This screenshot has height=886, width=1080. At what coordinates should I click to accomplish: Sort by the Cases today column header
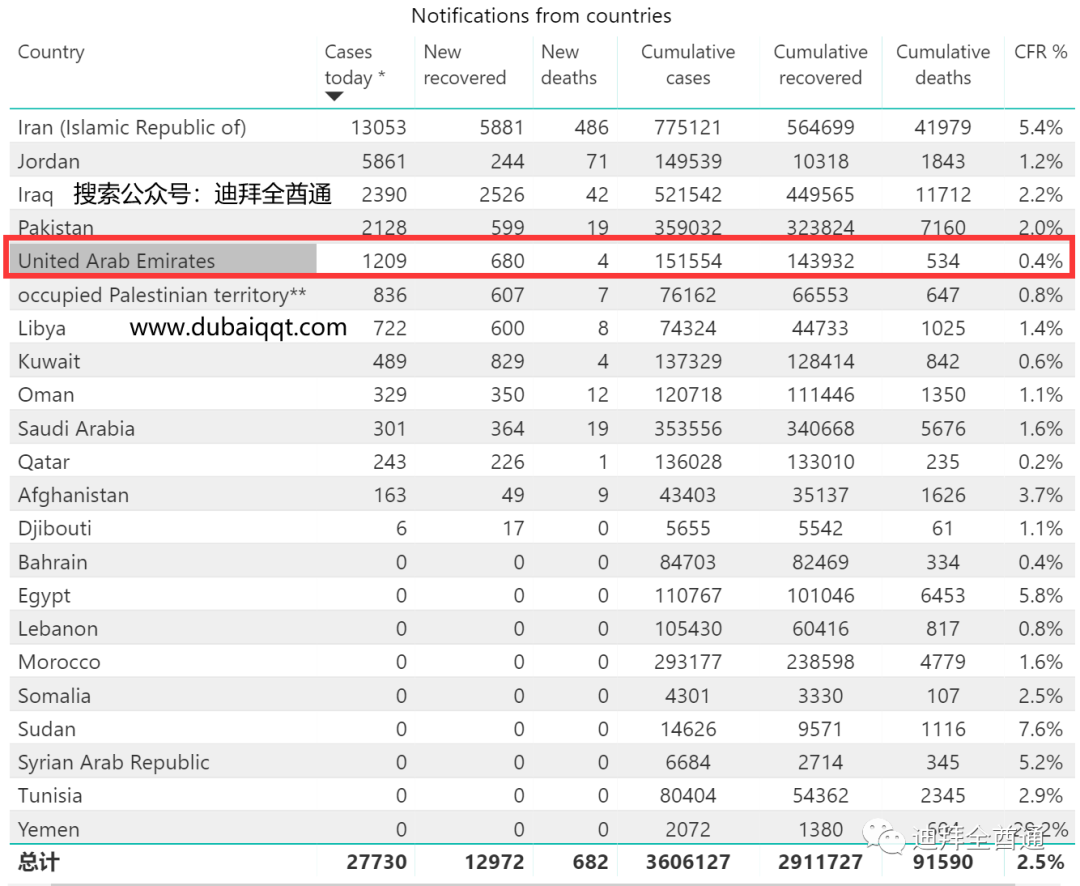(x=355, y=65)
